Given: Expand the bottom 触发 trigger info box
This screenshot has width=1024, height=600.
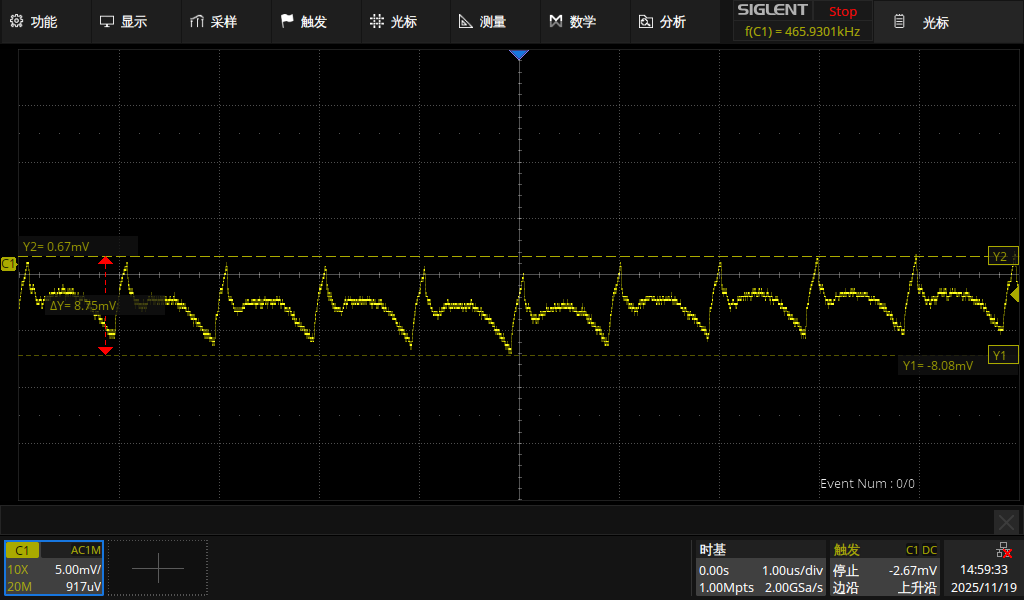Looking at the screenshot, I should [884, 568].
